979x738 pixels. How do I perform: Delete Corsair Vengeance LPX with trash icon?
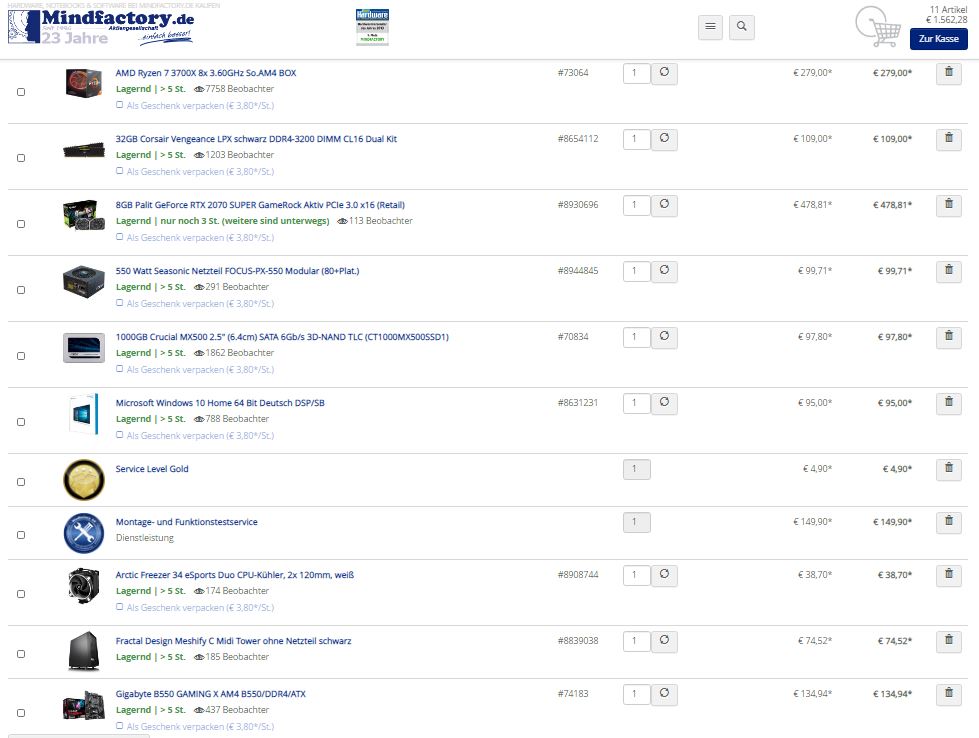pyautogui.click(x=949, y=139)
